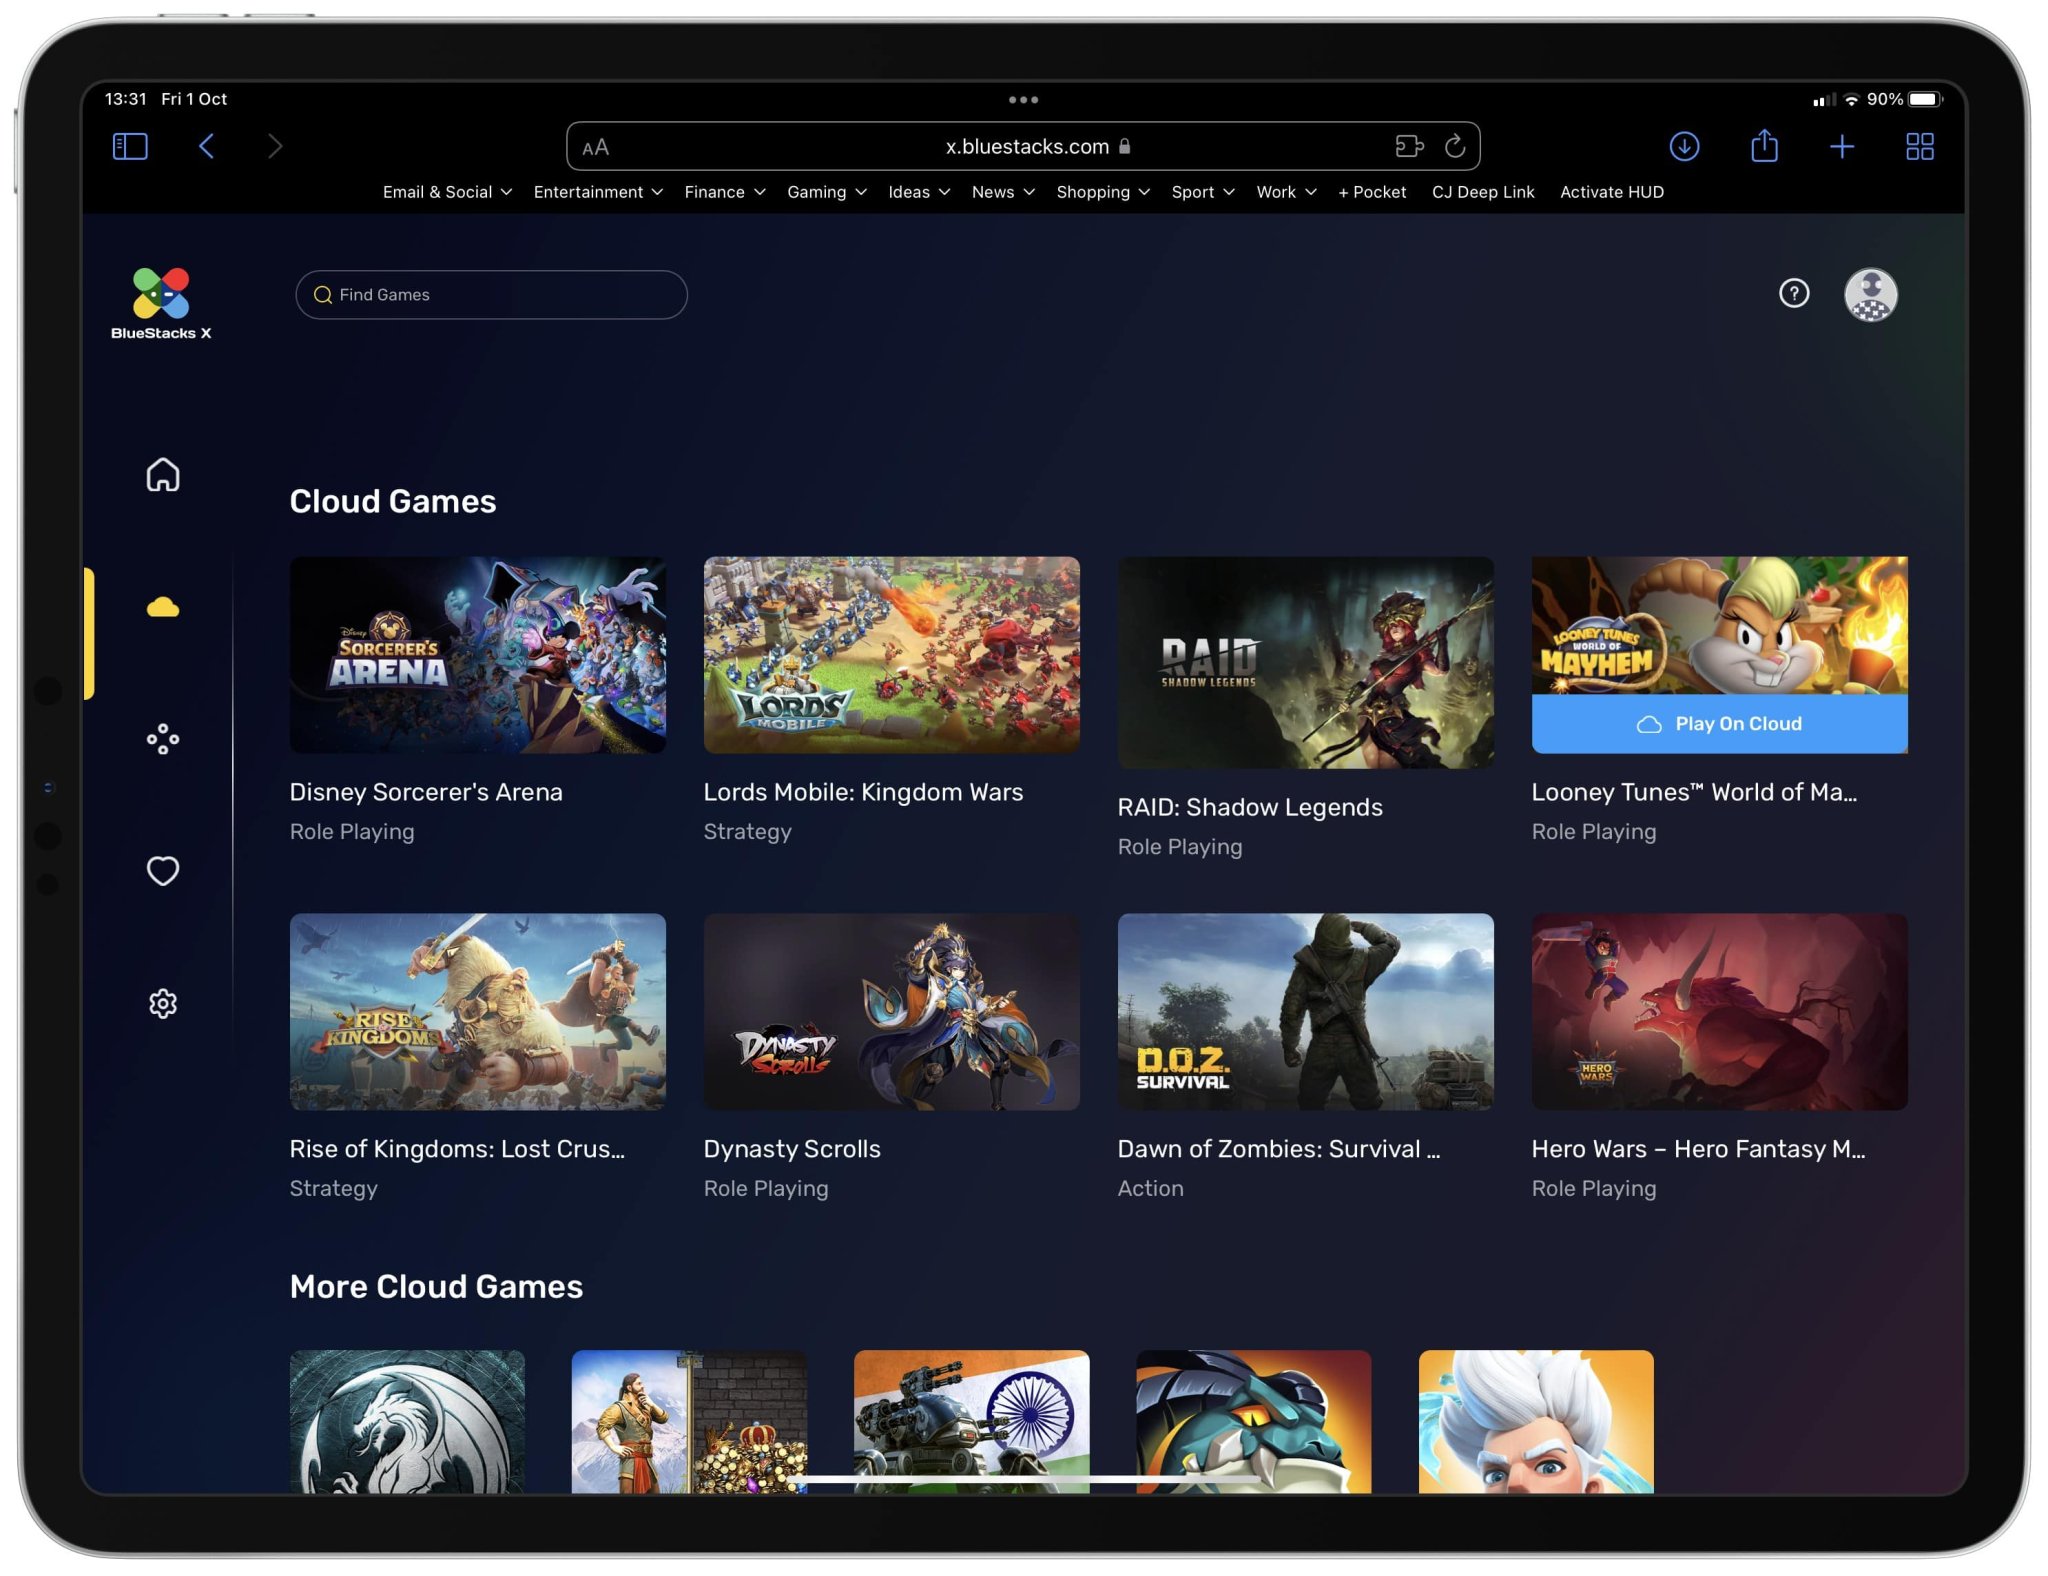Open Favorites heart icon in sidebar
The image size is (2048, 1576).
pos(163,871)
